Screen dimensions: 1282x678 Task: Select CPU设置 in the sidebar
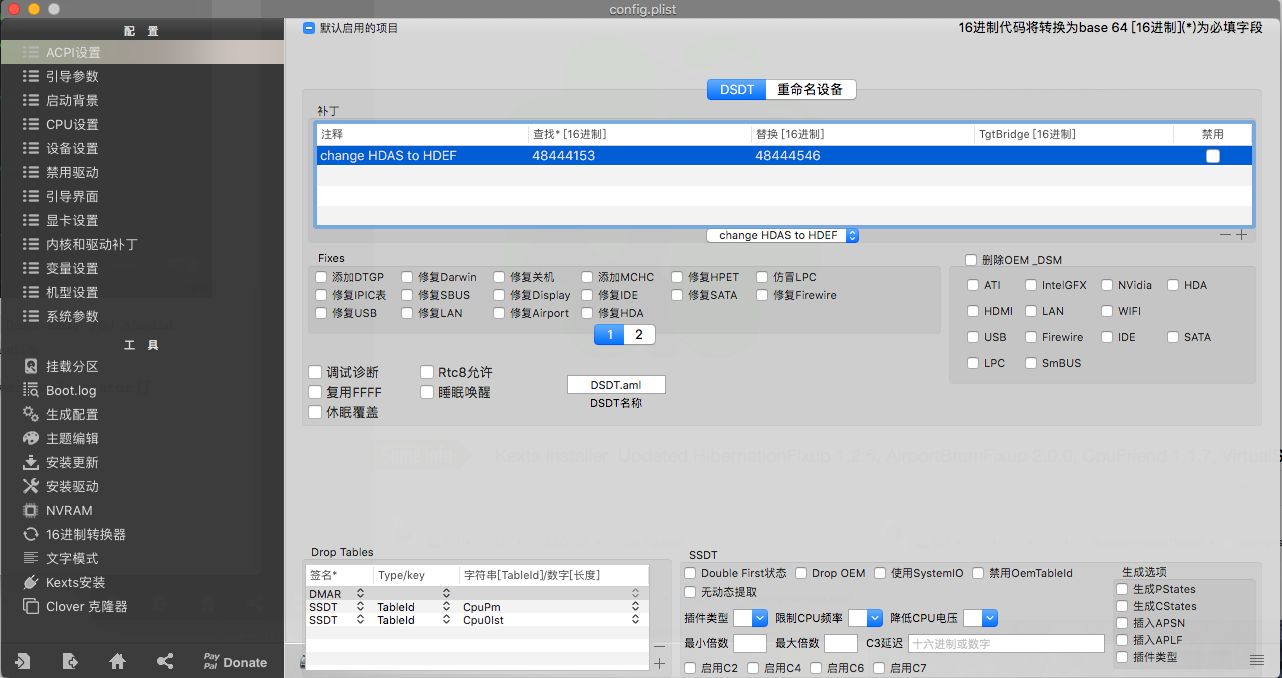click(x=72, y=124)
